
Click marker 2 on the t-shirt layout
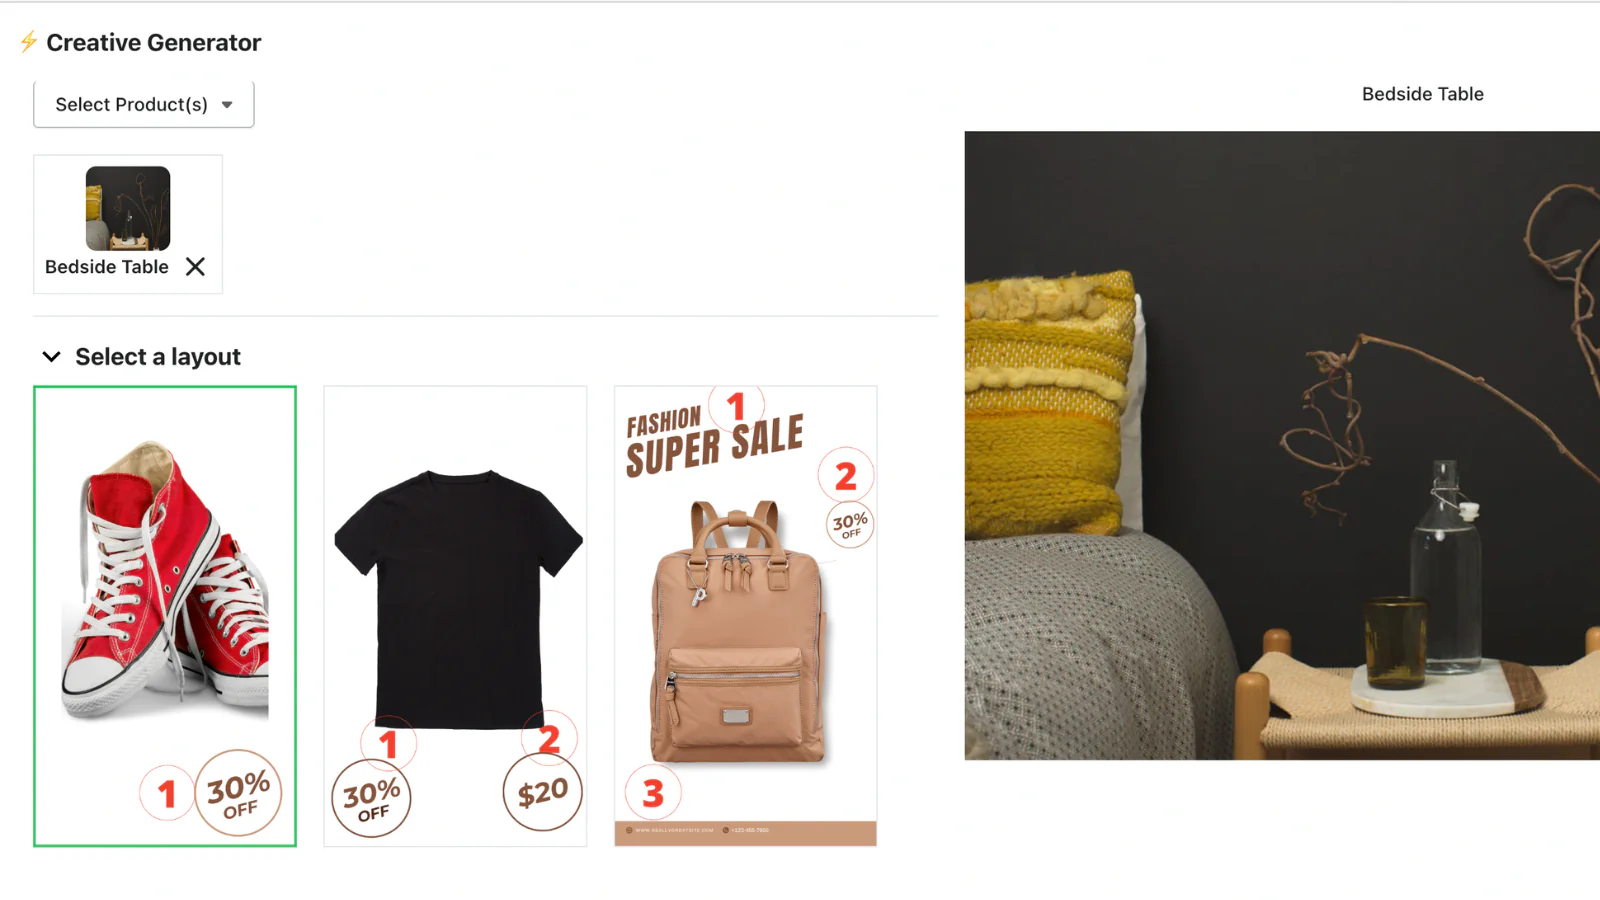point(549,738)
